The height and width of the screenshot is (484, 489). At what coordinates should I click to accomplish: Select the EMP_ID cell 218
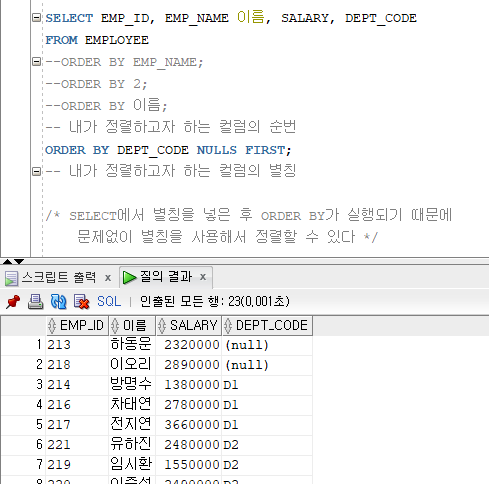77,365
